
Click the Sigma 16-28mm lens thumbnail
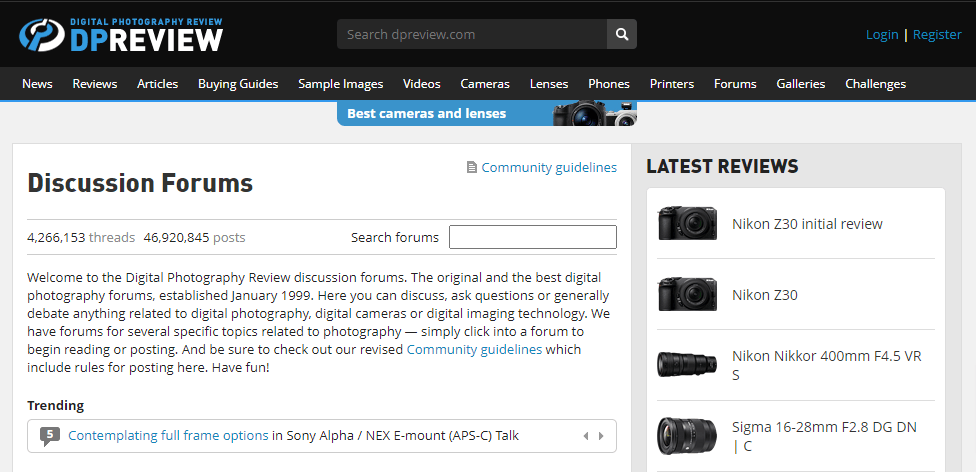click(687, 436)
